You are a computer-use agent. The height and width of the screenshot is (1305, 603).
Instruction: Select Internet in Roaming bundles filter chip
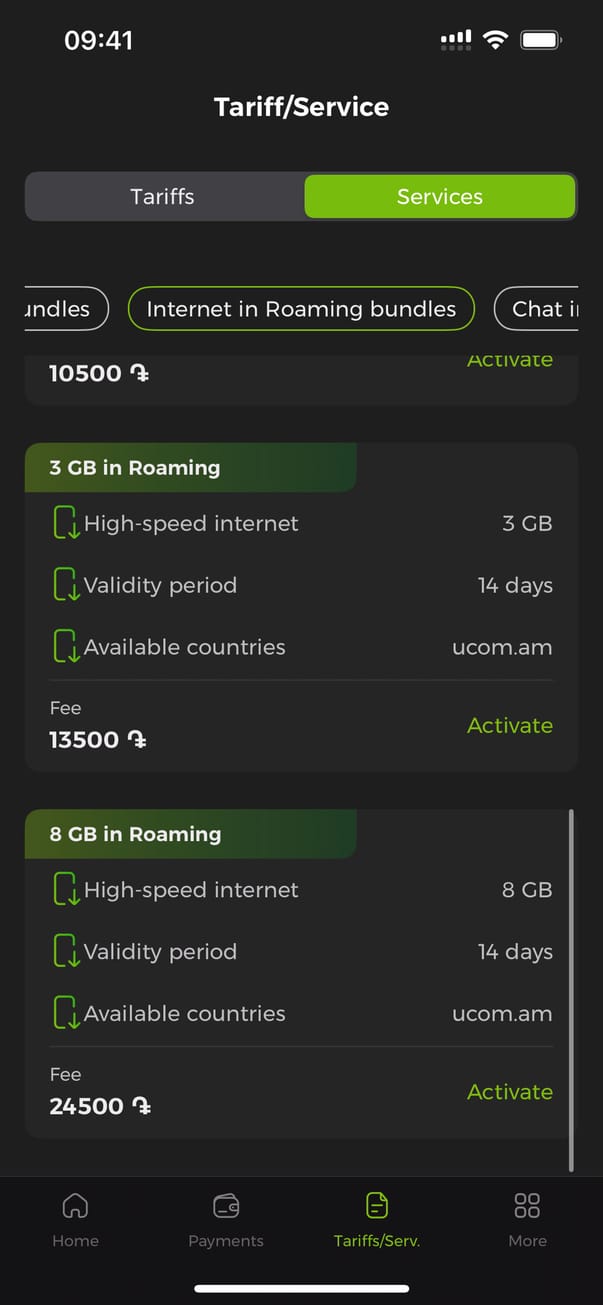(301, 309)
